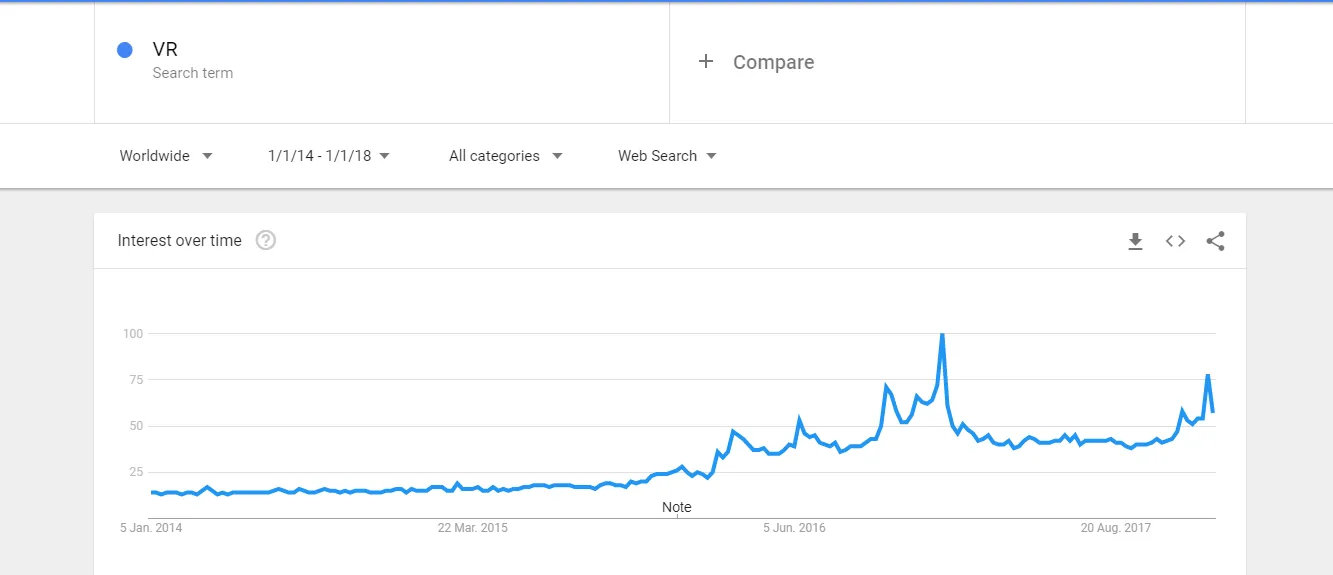Download the Interest over time data
The height and width of the screenshot is (575, 1333).
pyautogui.click(x=1135, y=241)
